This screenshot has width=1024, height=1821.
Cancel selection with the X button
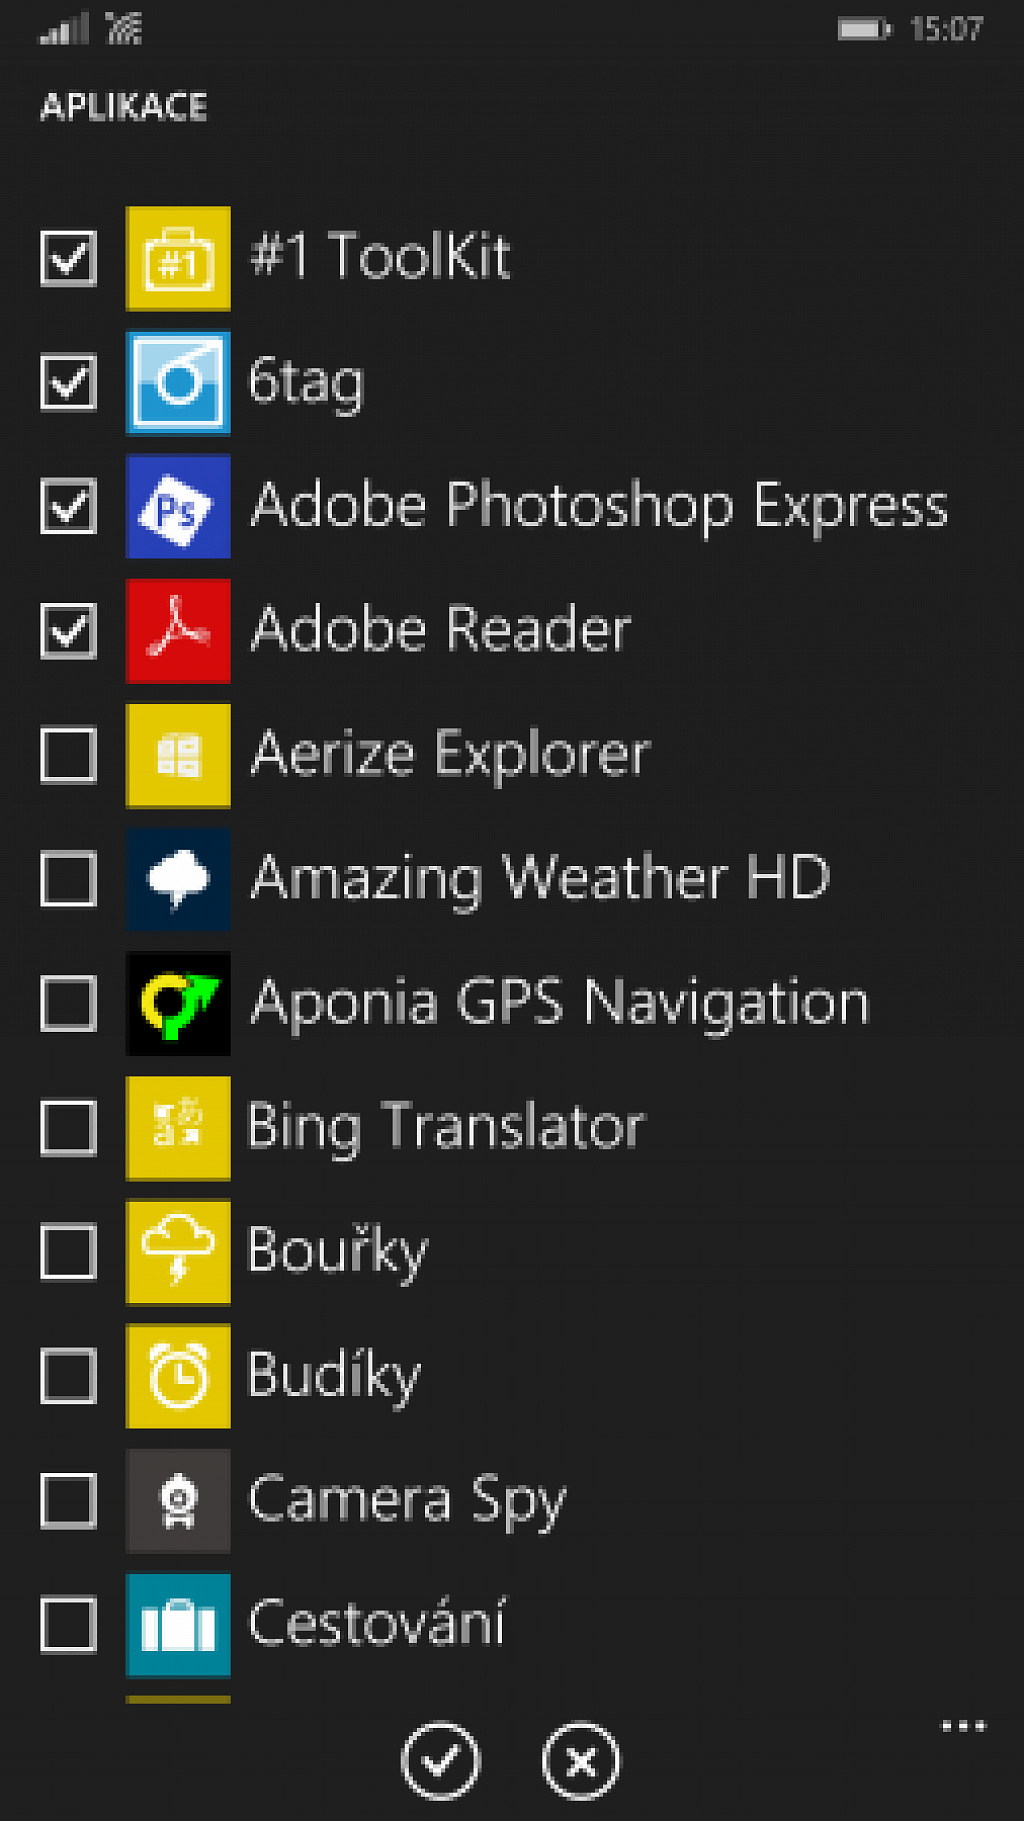[581, 1761]
